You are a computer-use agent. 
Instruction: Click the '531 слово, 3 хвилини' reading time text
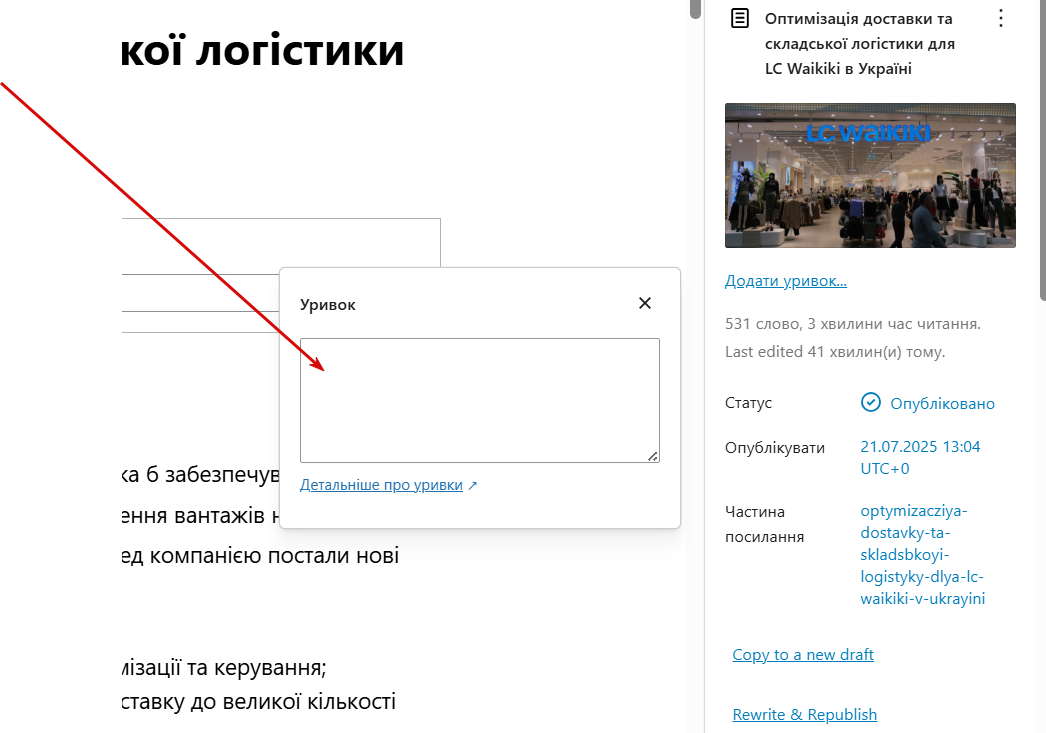tap(853, 324)
